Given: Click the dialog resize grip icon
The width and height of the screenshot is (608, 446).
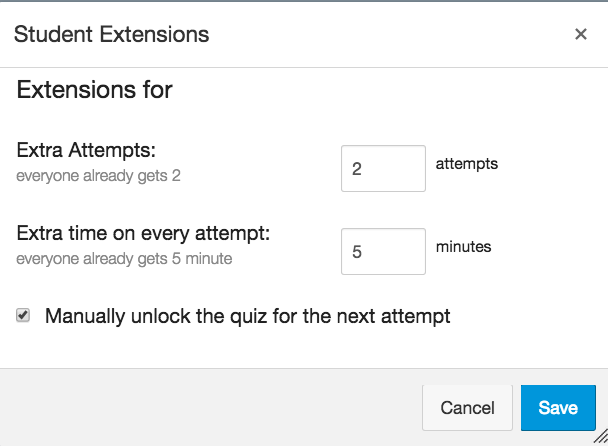Looking at the screenshot, I should [x=600, y=438].
